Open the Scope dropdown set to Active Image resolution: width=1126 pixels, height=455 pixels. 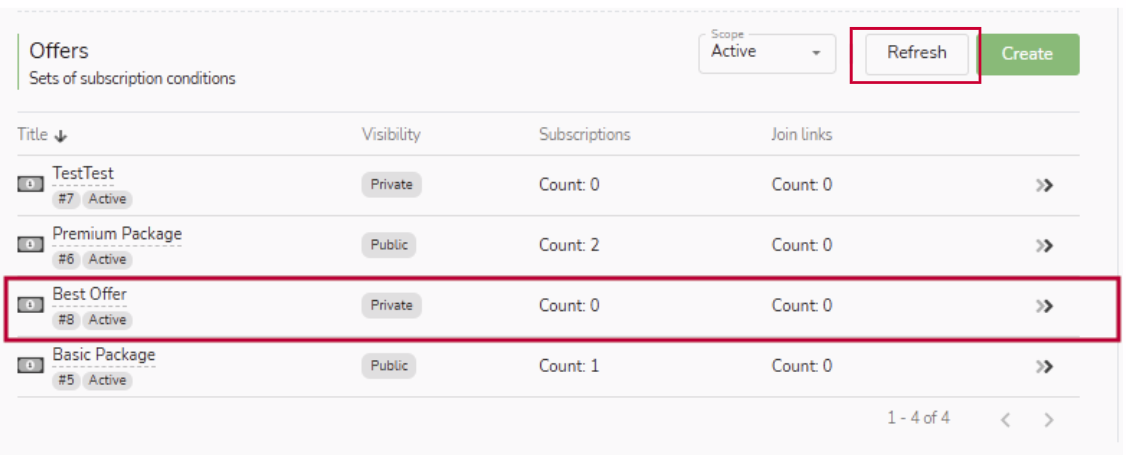(766, 53)
